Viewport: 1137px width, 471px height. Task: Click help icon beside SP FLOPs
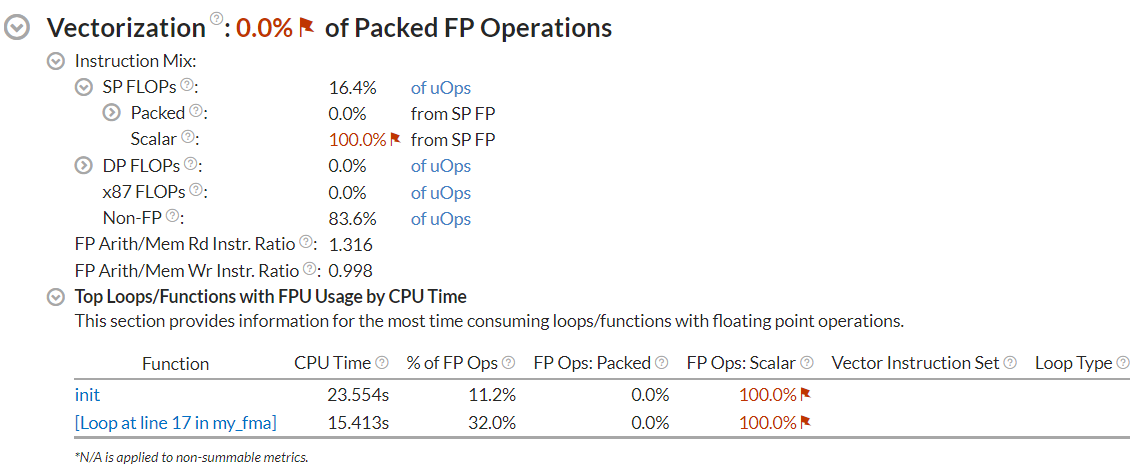pos(187,86)
